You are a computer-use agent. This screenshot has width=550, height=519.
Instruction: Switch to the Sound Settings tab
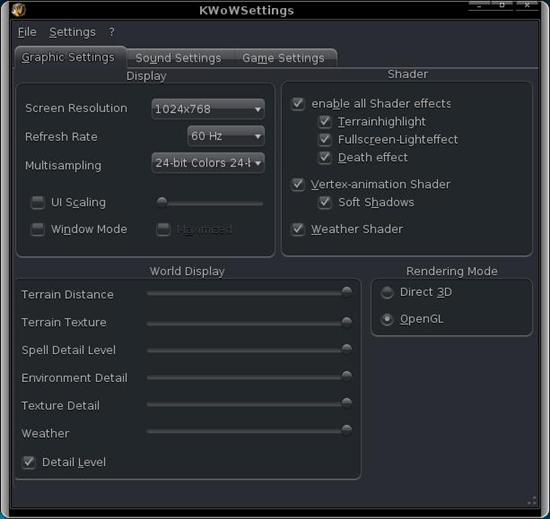[x=178, y=58]
